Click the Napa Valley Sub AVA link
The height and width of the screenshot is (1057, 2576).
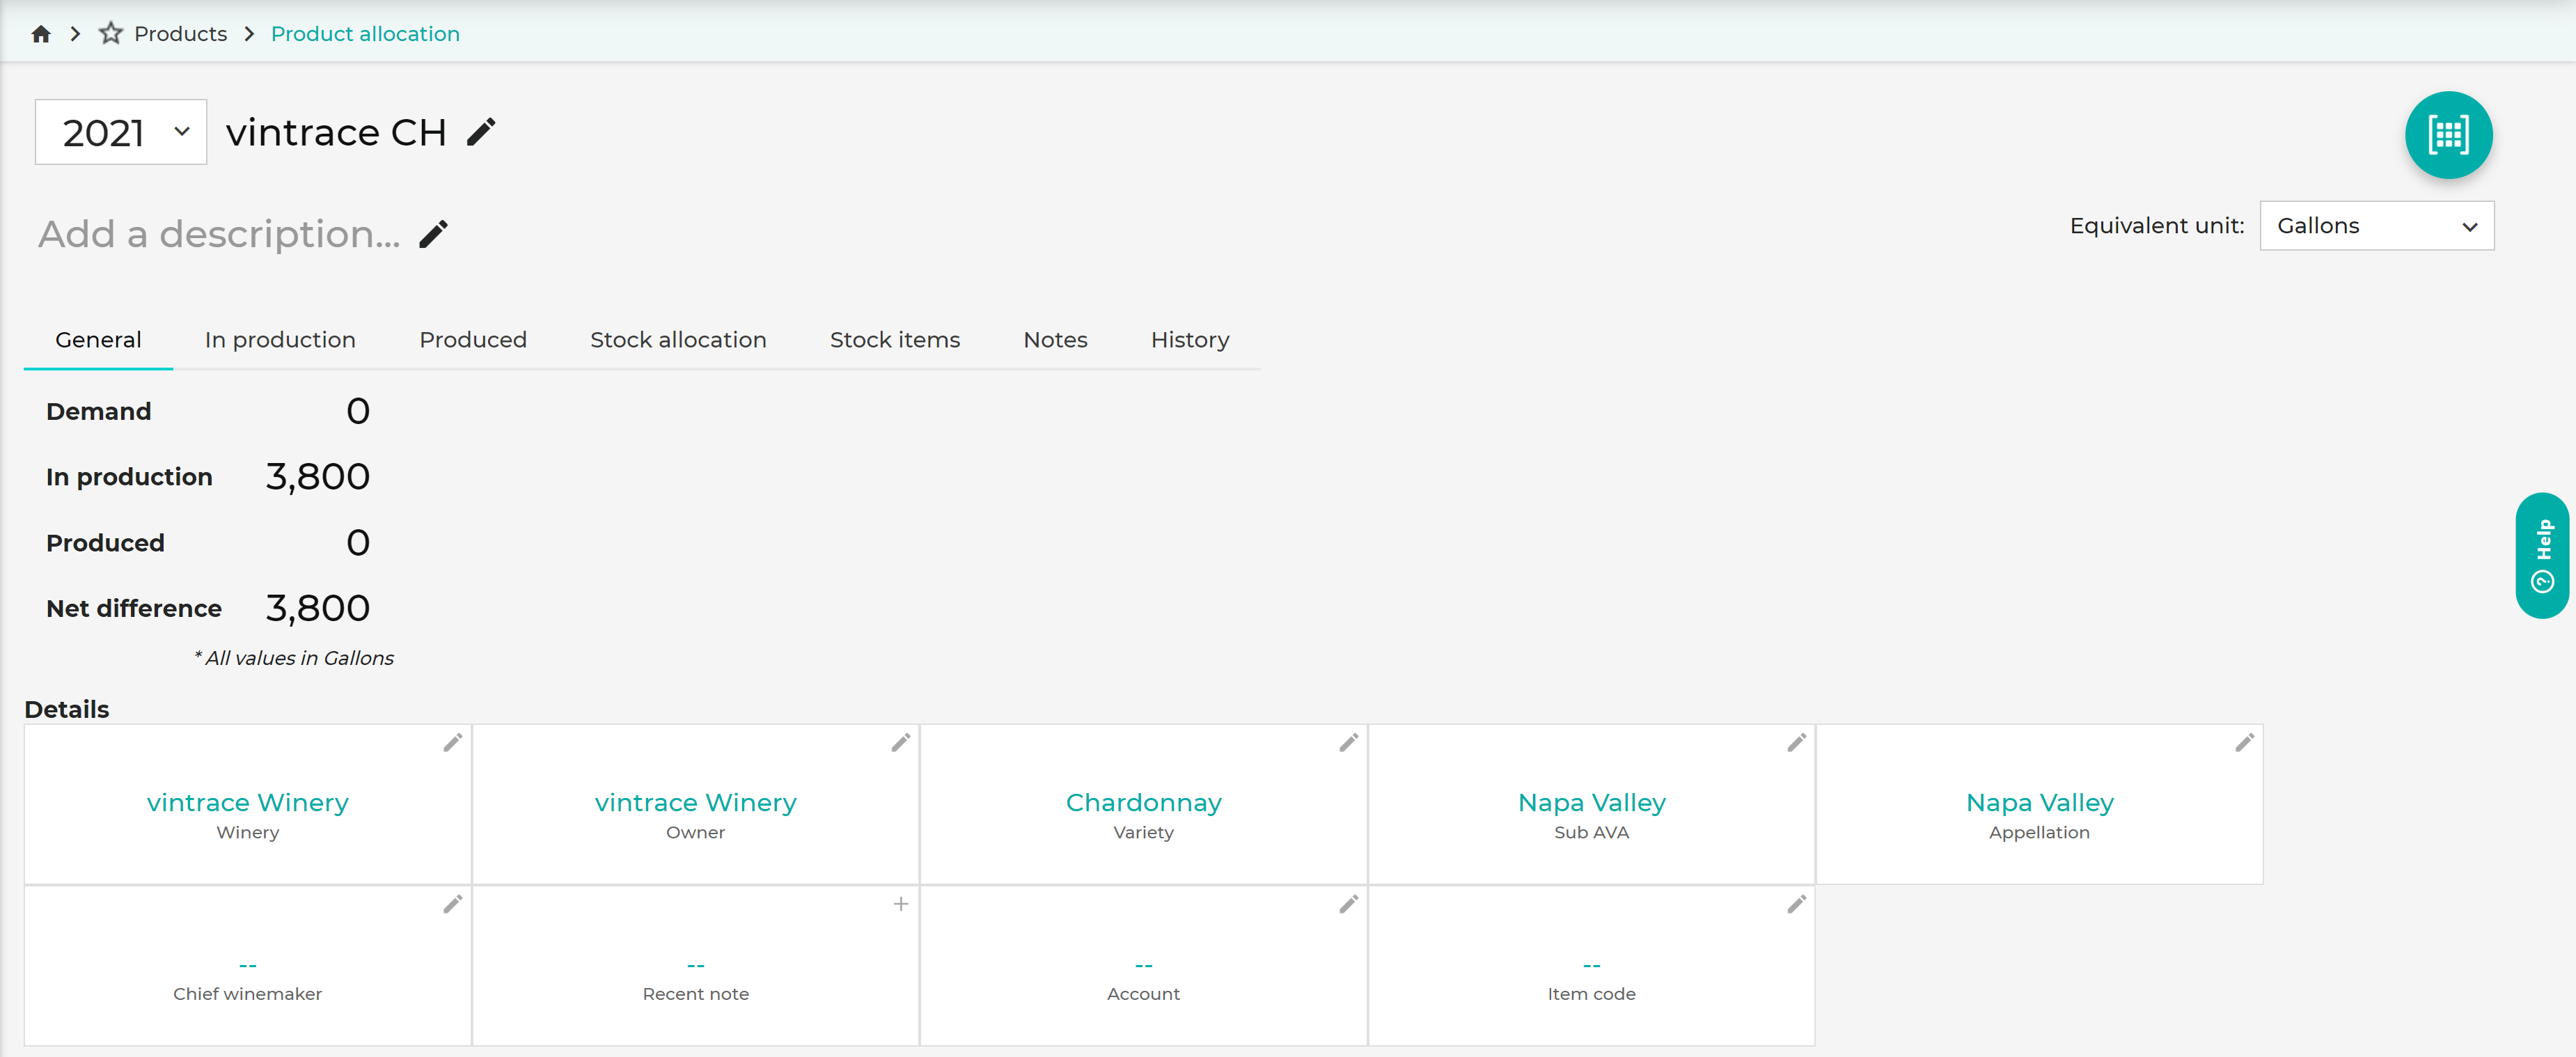pyautogui.click(x=1591, y=802)
